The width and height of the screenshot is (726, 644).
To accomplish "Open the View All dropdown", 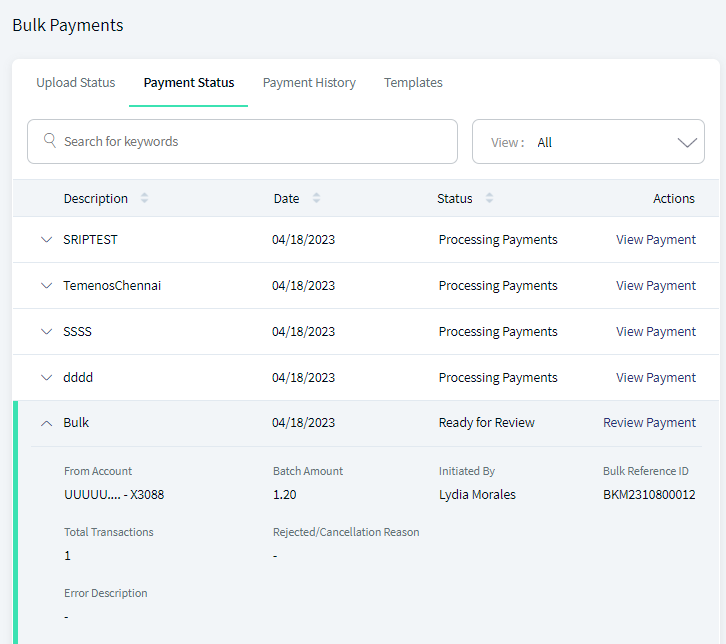I will click(x=588, y=142).
